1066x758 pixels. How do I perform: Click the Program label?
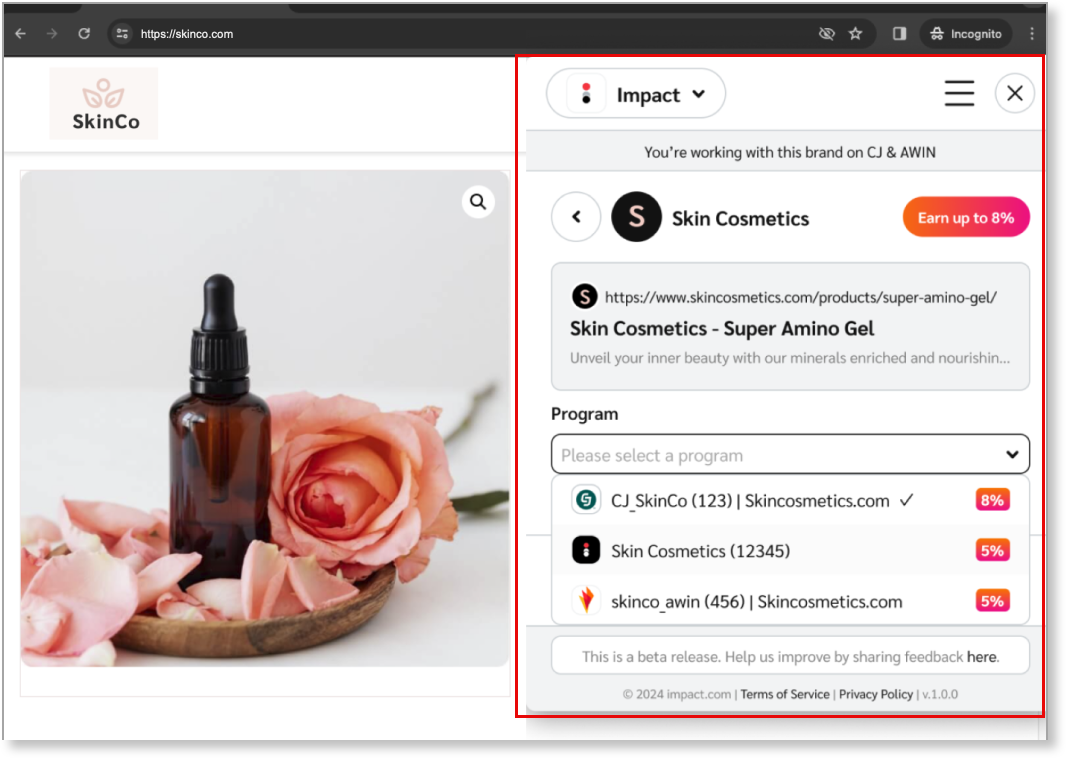click(x=585, y=414)
